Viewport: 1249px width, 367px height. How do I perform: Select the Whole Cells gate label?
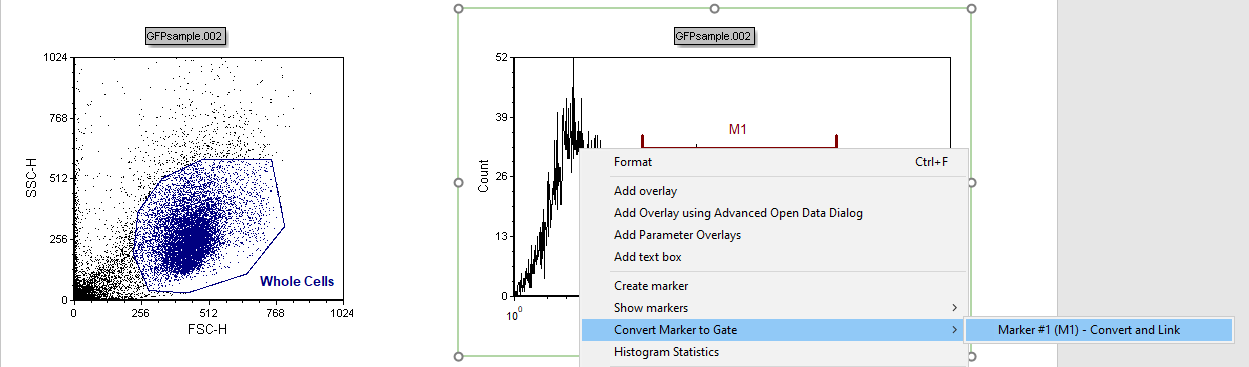pyautogui.click(x=297, y=282)
